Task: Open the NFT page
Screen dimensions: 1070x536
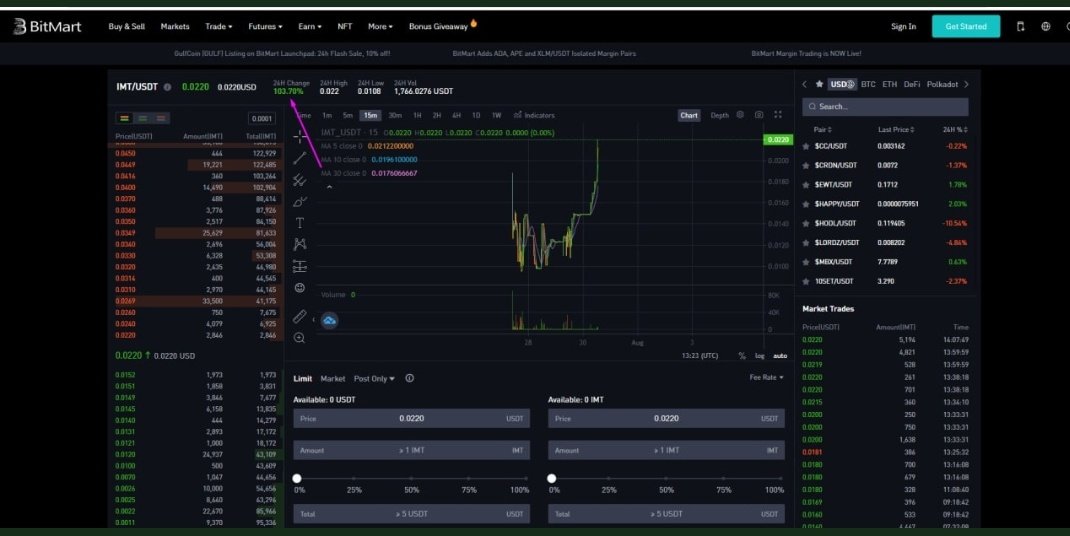Action: tap(345, 27)
